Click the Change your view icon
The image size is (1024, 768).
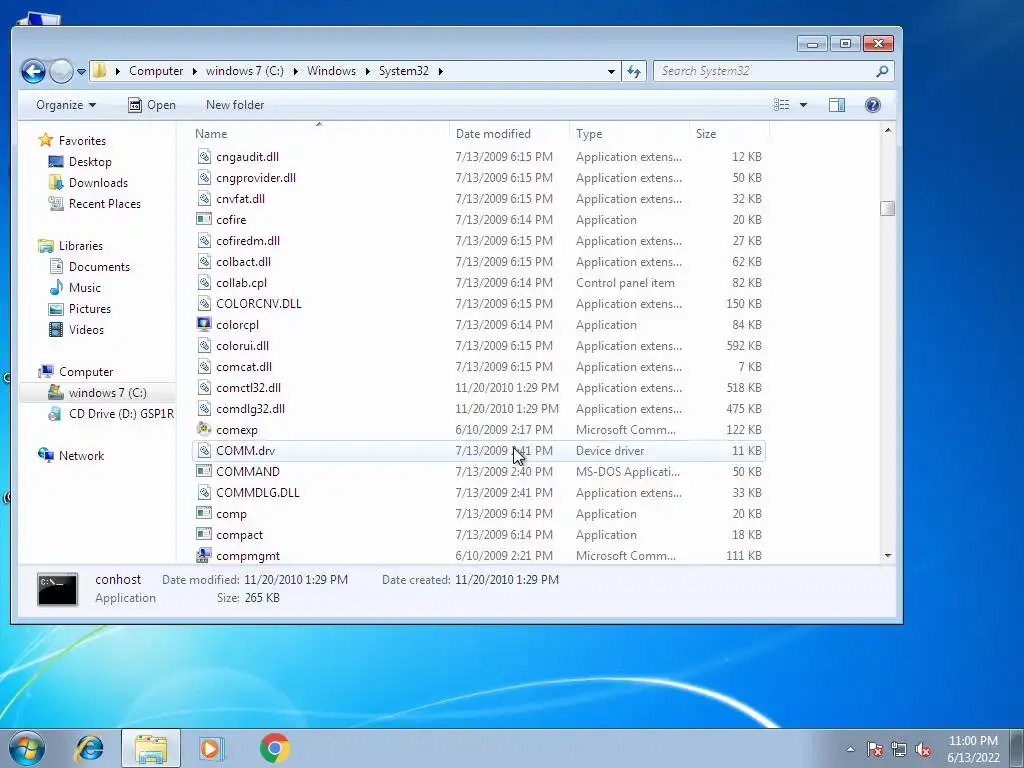tap(782, 105)
